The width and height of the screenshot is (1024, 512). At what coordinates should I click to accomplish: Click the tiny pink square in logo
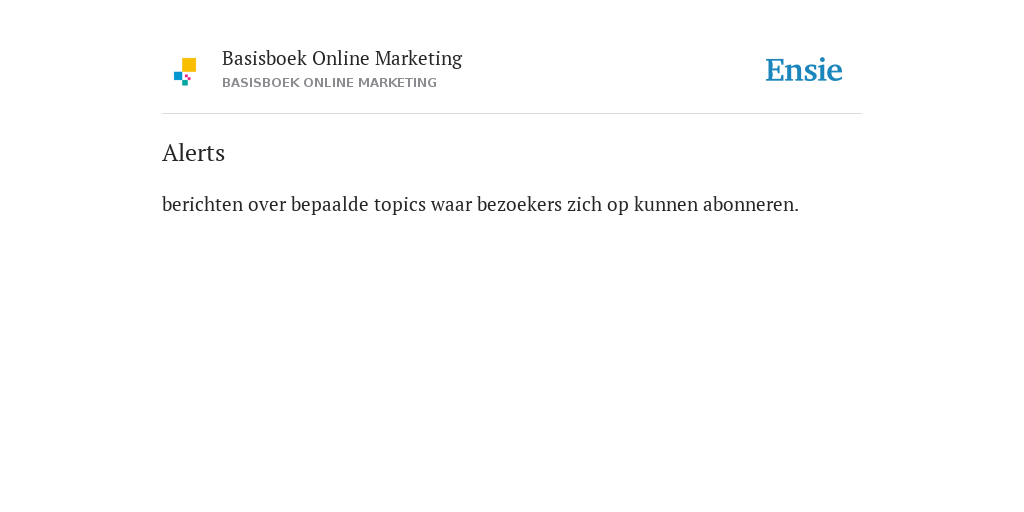point(188,77)
